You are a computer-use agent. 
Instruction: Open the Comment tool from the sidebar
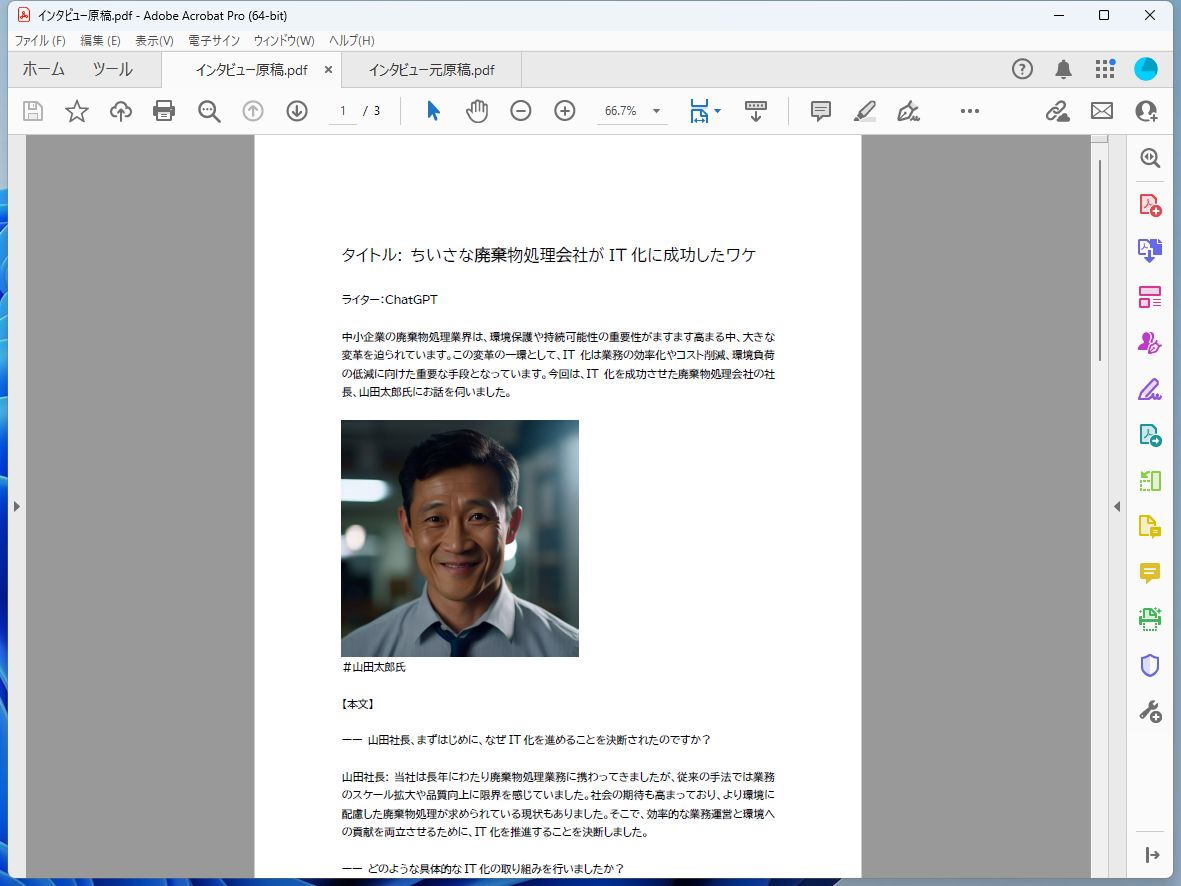click(1149, 573)
